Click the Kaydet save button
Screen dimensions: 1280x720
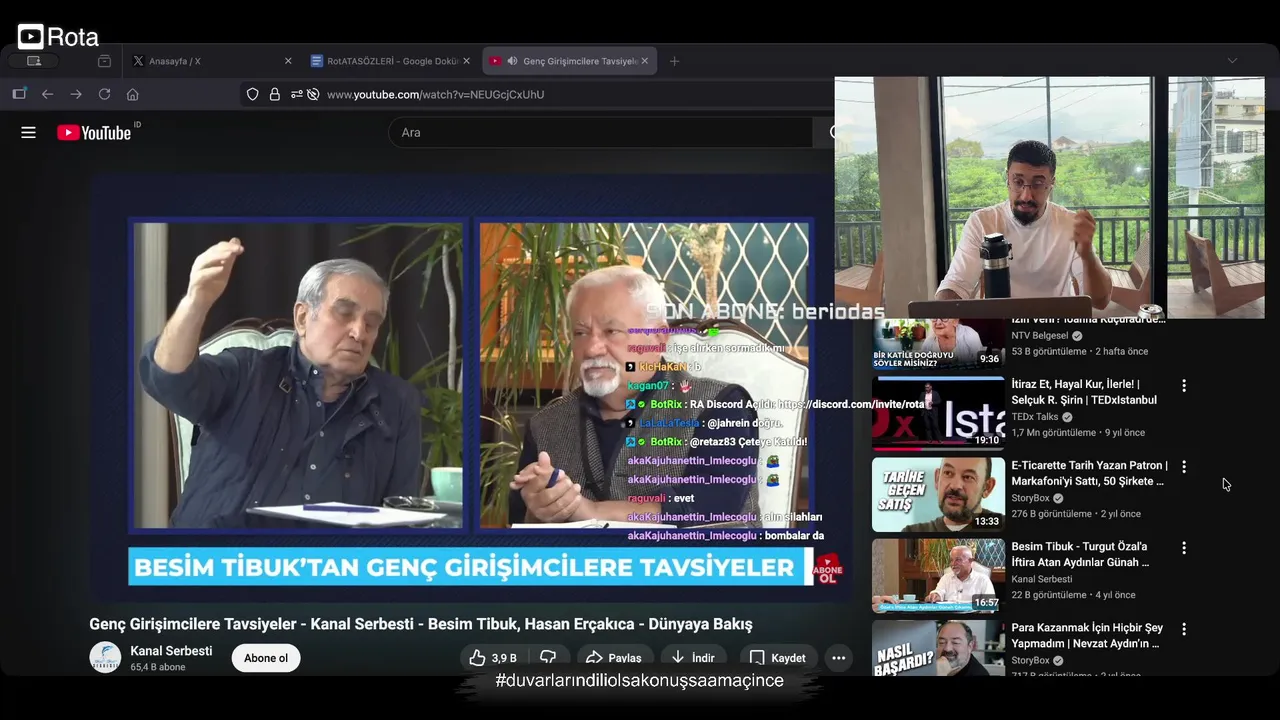[x=778, y=658]
